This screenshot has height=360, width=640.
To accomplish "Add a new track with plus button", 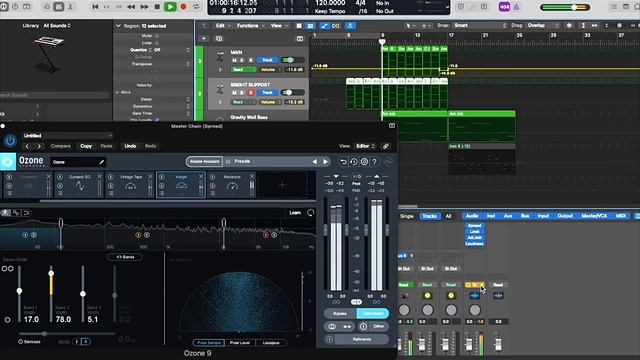I will (204, 38).
